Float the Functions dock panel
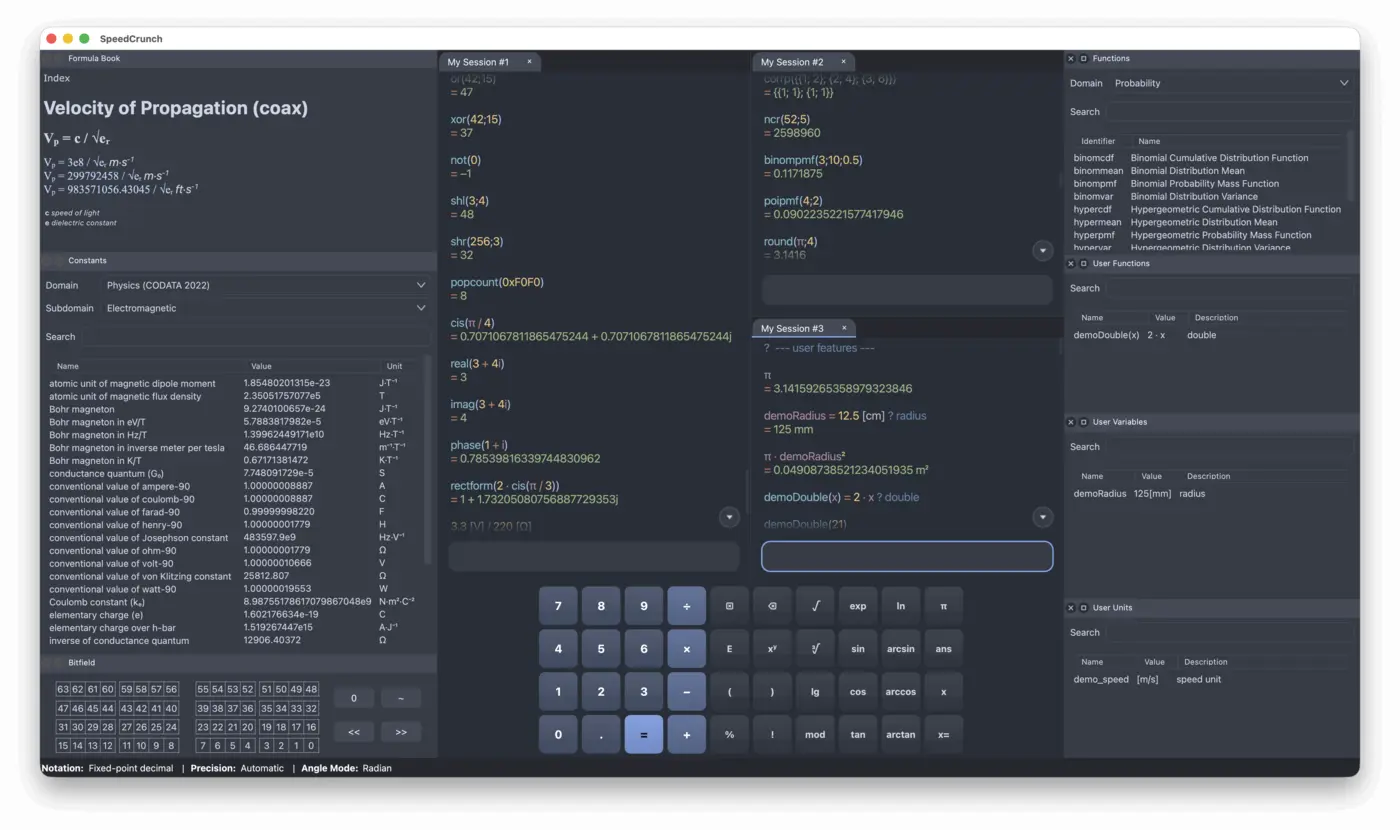The image size is (1400, 830). pos(1083,59)
